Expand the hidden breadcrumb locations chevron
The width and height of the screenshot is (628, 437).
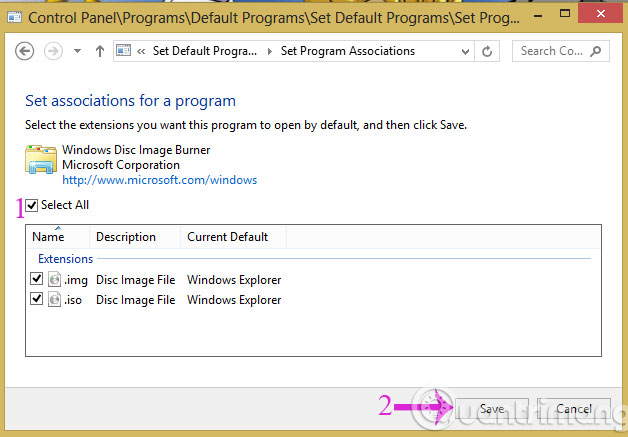coord(143,51)
